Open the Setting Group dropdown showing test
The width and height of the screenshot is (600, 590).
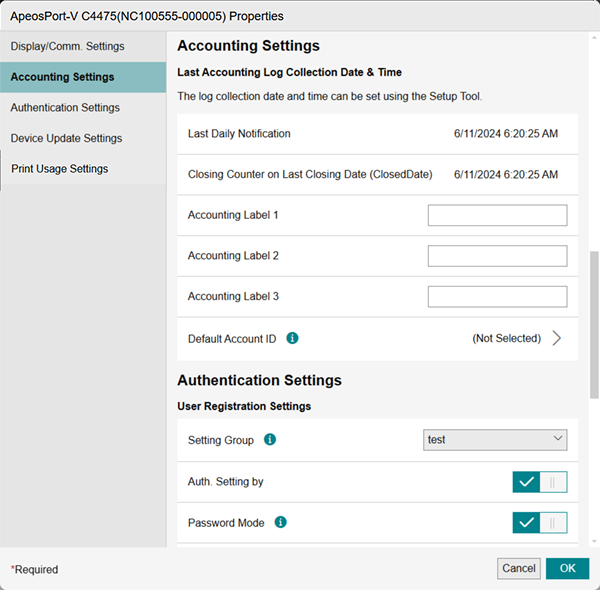495,440
